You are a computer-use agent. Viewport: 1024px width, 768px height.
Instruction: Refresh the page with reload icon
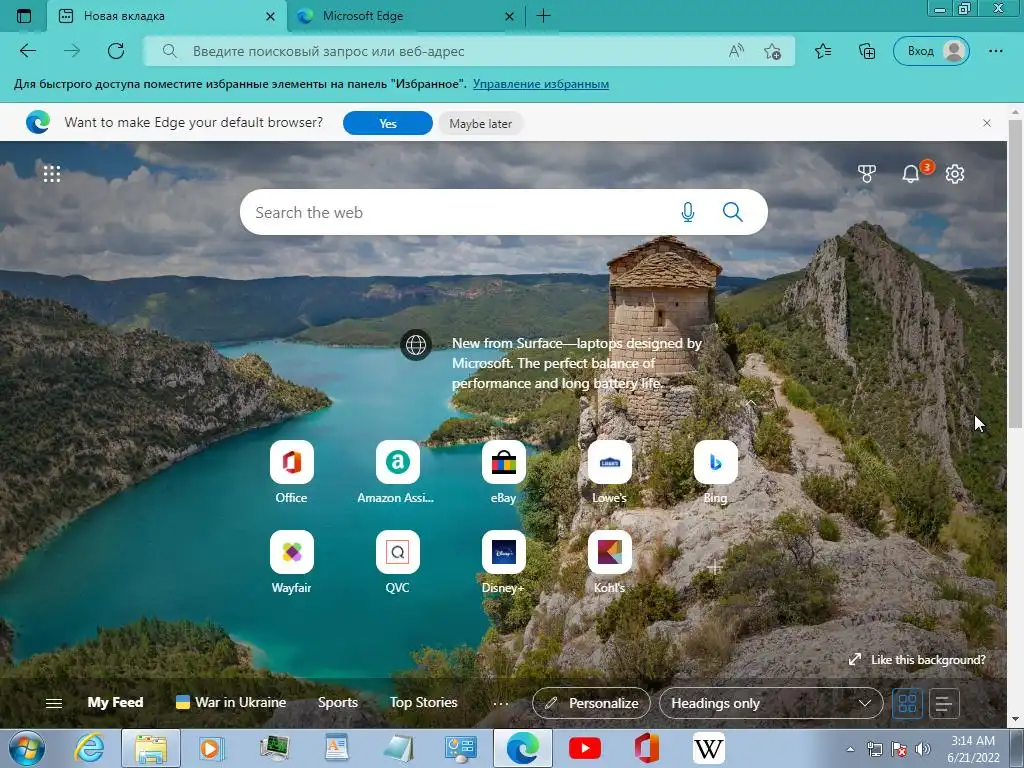coord(116,51)
